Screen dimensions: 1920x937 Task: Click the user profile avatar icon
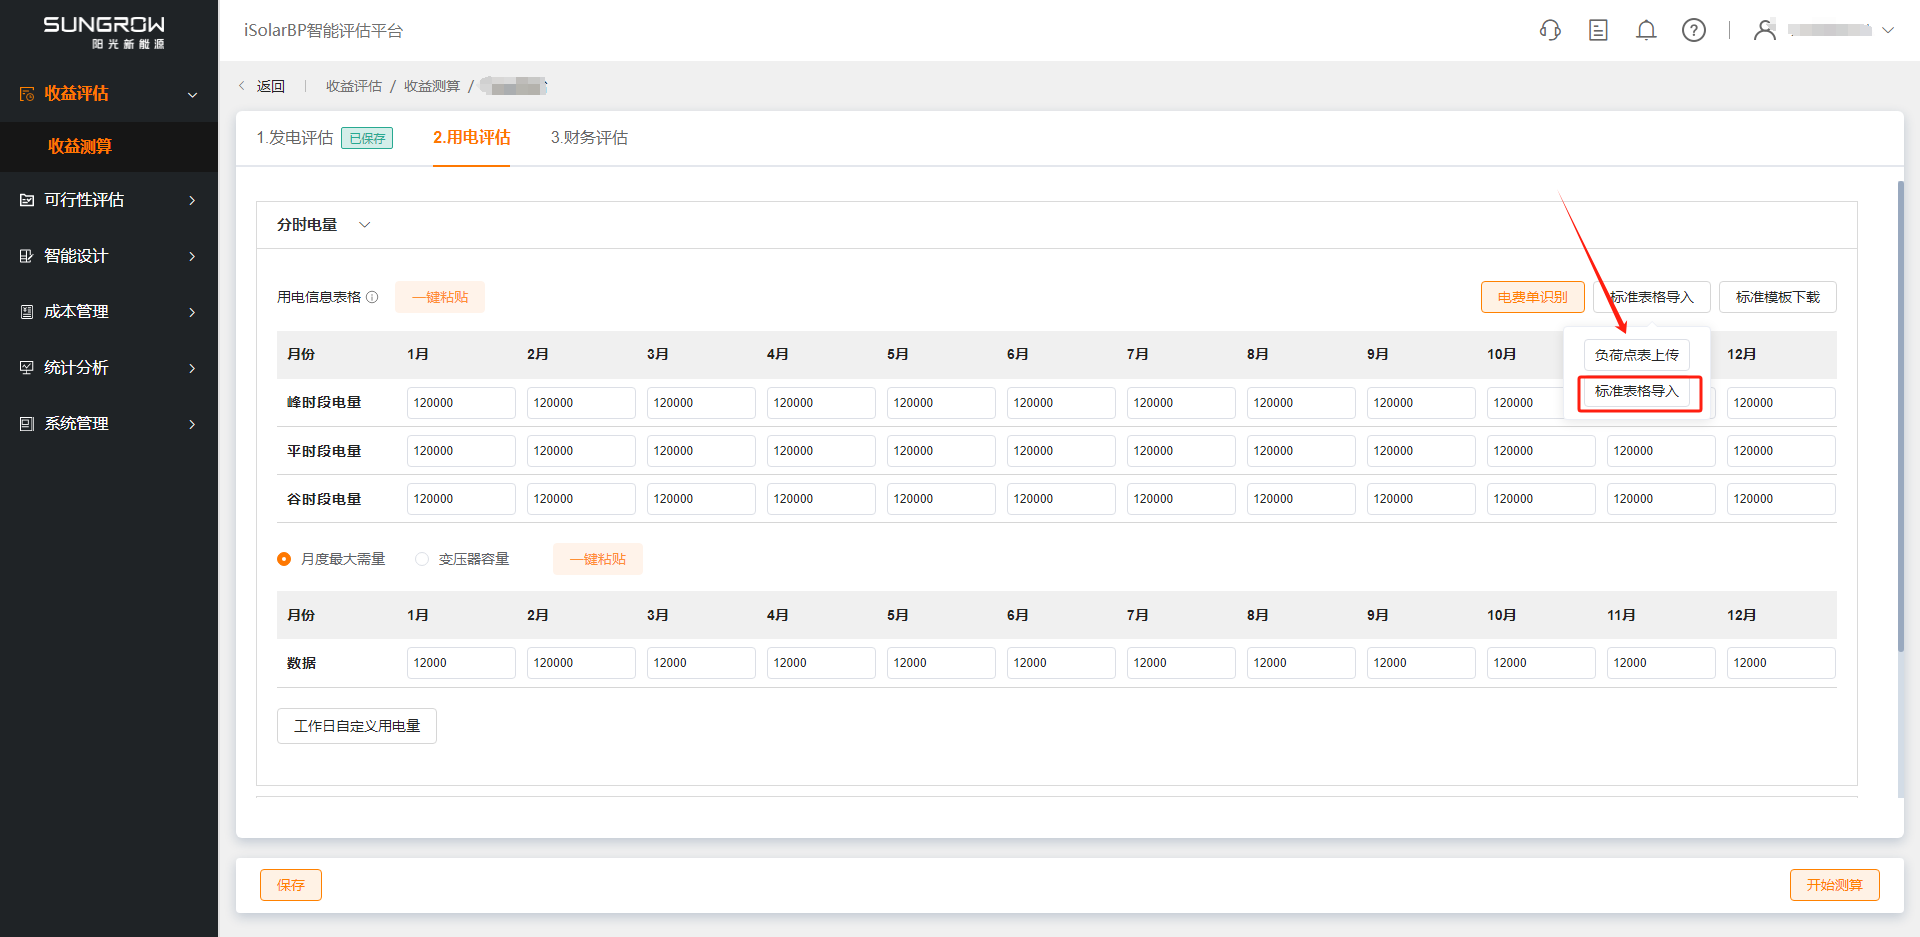point(1765,30)
